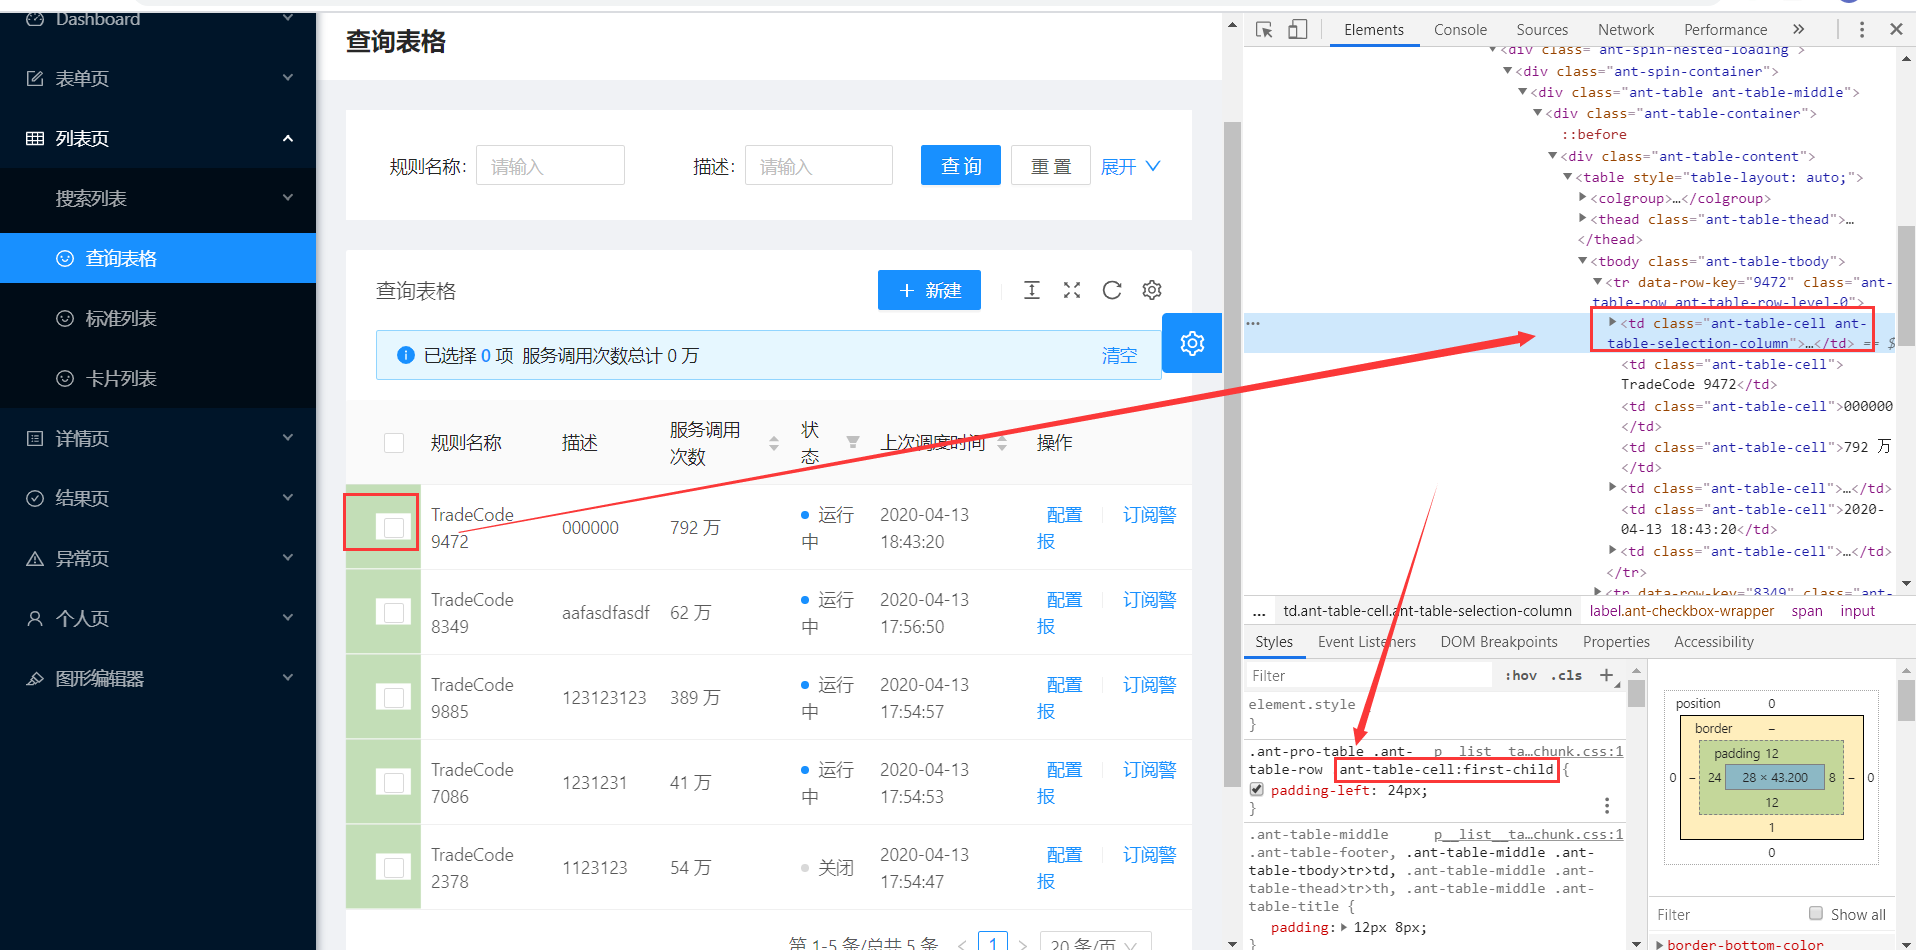Click the 查询 search button

(960, 165)
